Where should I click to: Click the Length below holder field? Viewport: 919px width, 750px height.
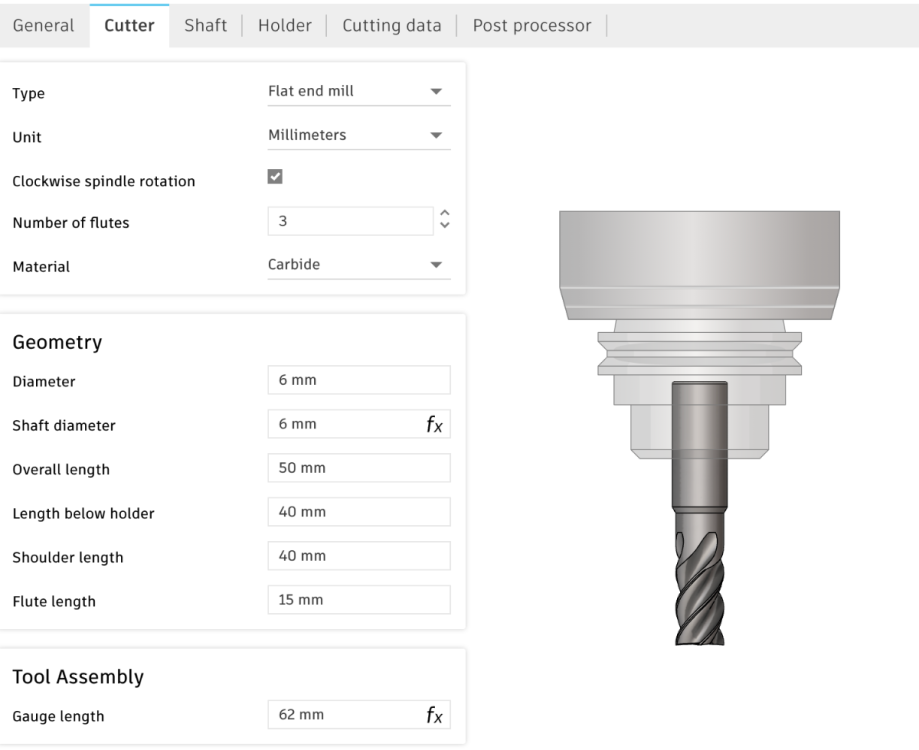(359, 512)
